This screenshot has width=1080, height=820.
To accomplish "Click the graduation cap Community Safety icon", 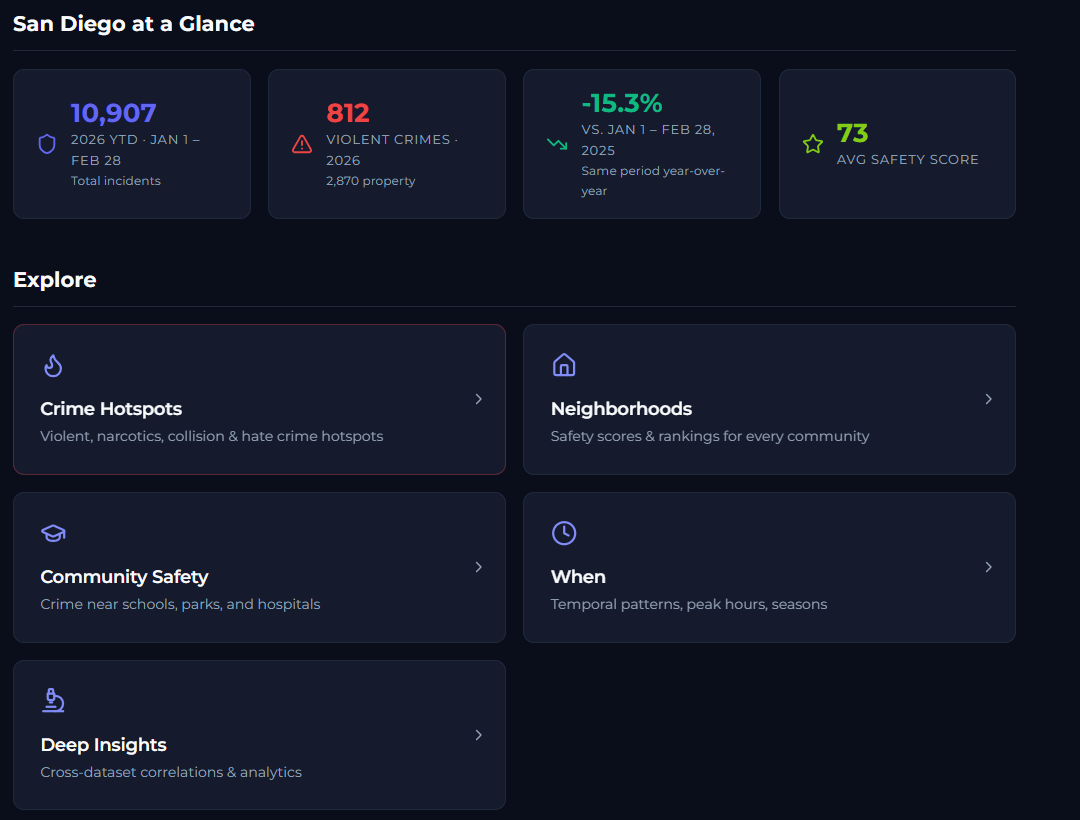I will [x=53, y=533].
